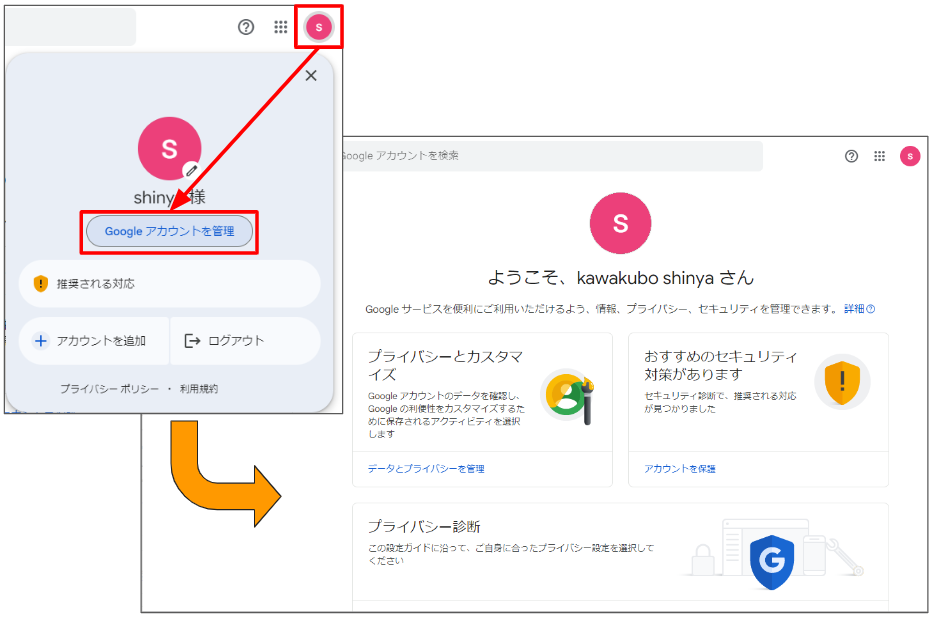Image resolution: width=935 pixels, height=618 pixels.
Task: Click the プライバシー診断 card title
Action: click(x=424, y=527)
